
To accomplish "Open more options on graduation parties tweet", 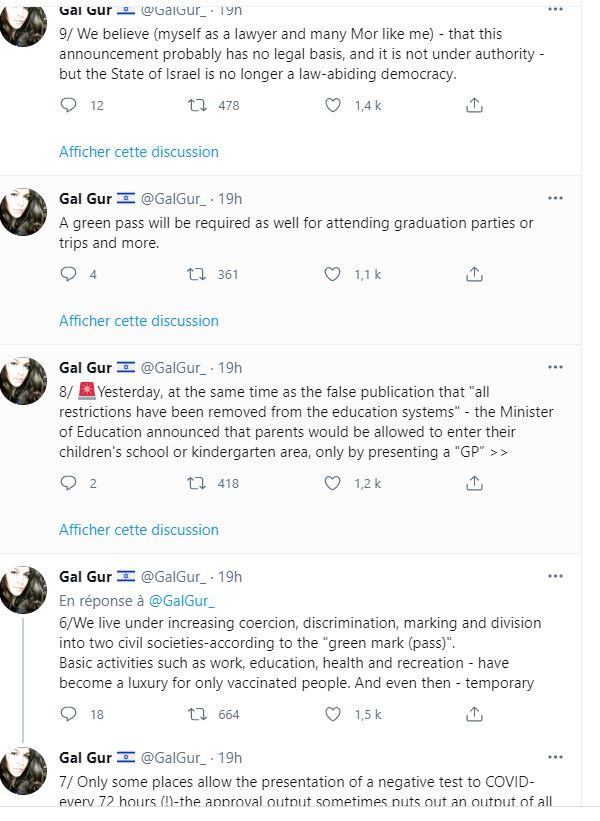I will point(555,198).
